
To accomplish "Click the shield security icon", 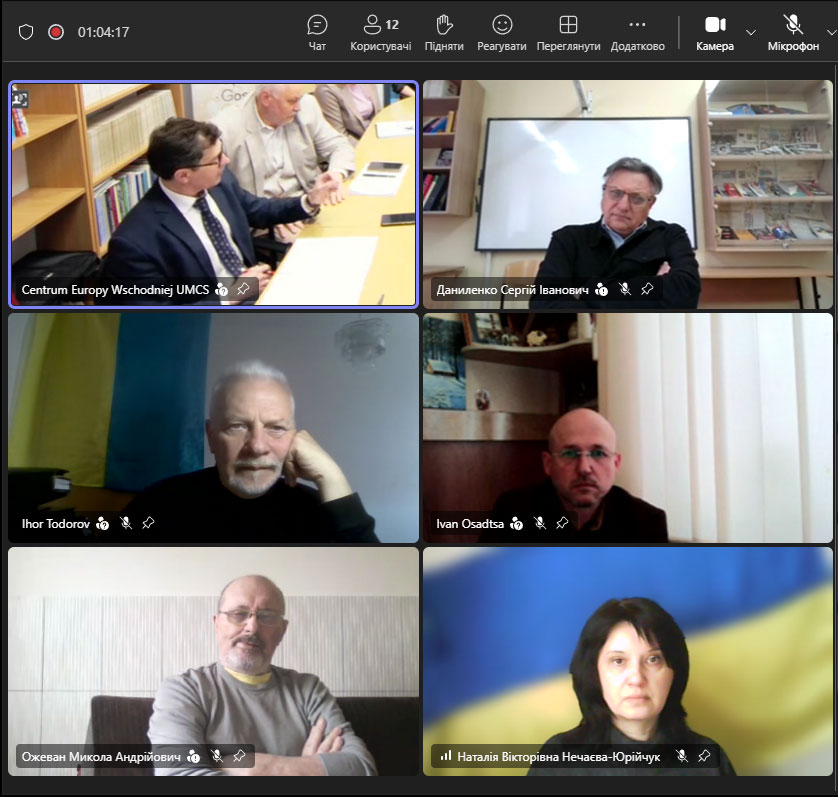I will coord(26,32).
